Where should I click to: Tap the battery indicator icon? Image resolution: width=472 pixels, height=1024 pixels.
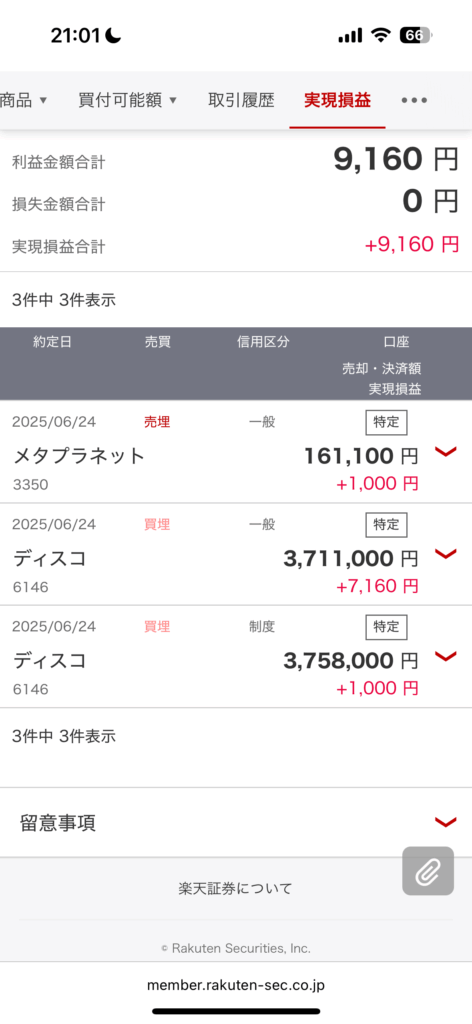pos(416,35)
